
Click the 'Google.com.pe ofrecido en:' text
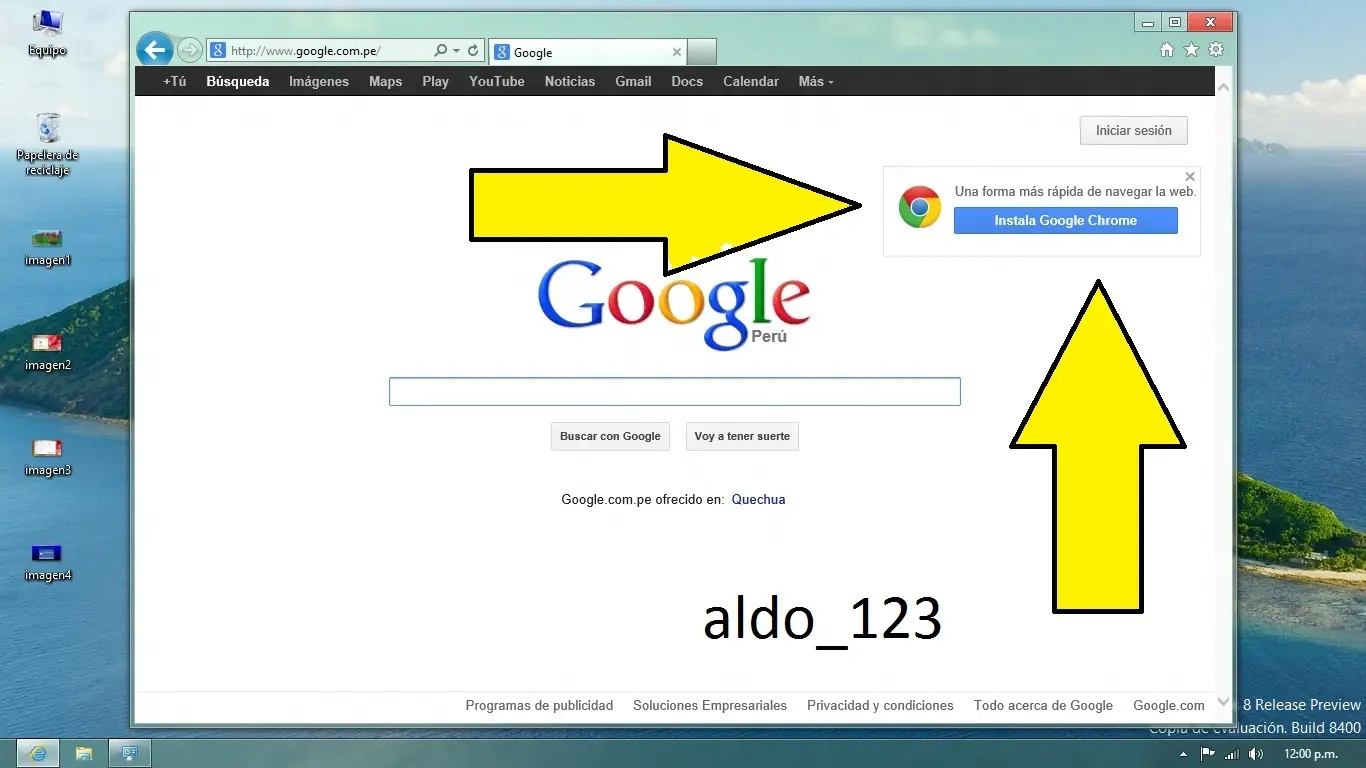(x=642, y=500)
